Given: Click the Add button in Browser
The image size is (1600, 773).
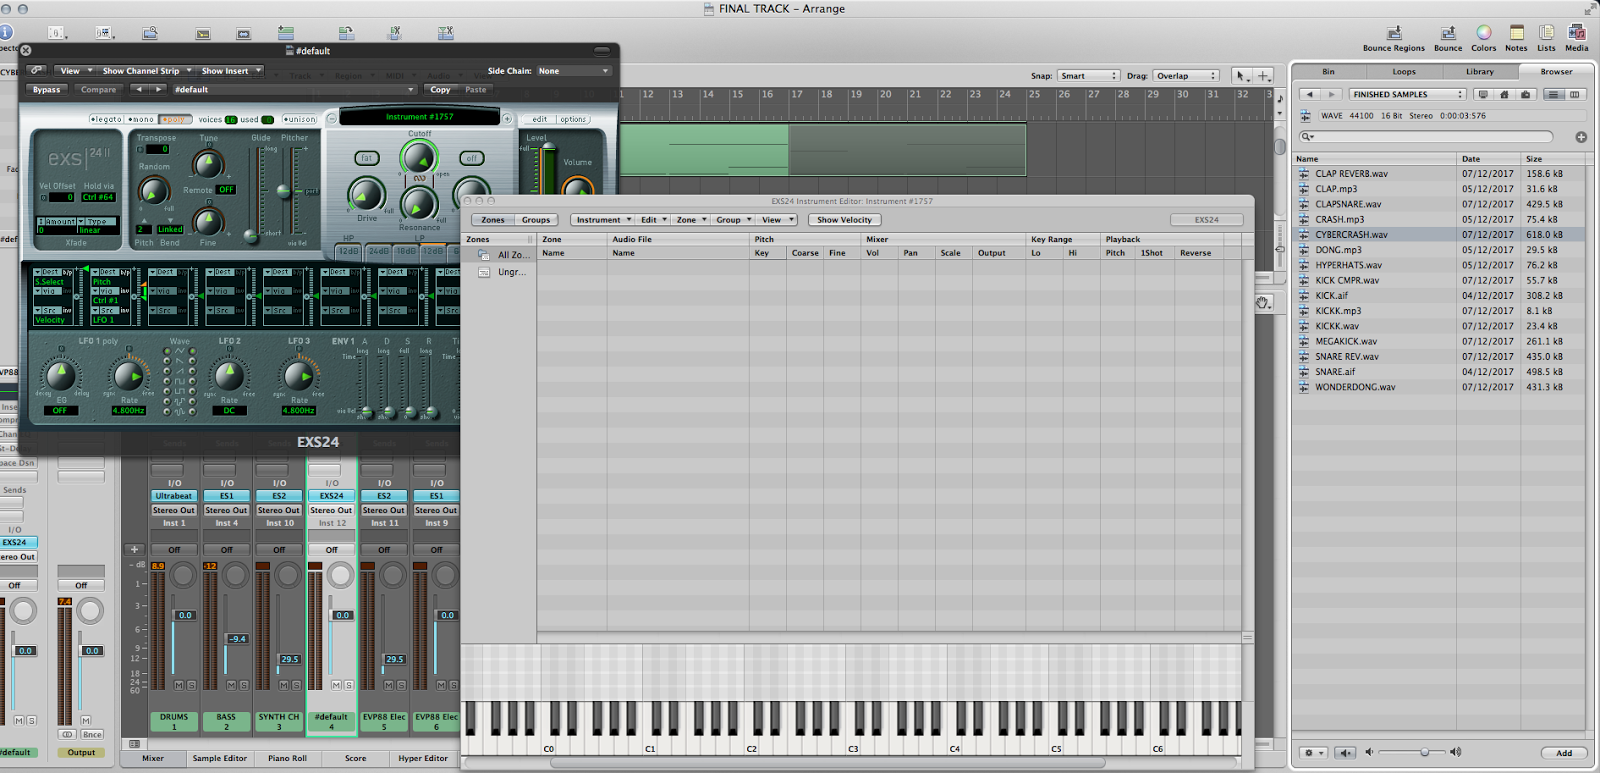Looking at the screenshot, I should [1564, 753].
